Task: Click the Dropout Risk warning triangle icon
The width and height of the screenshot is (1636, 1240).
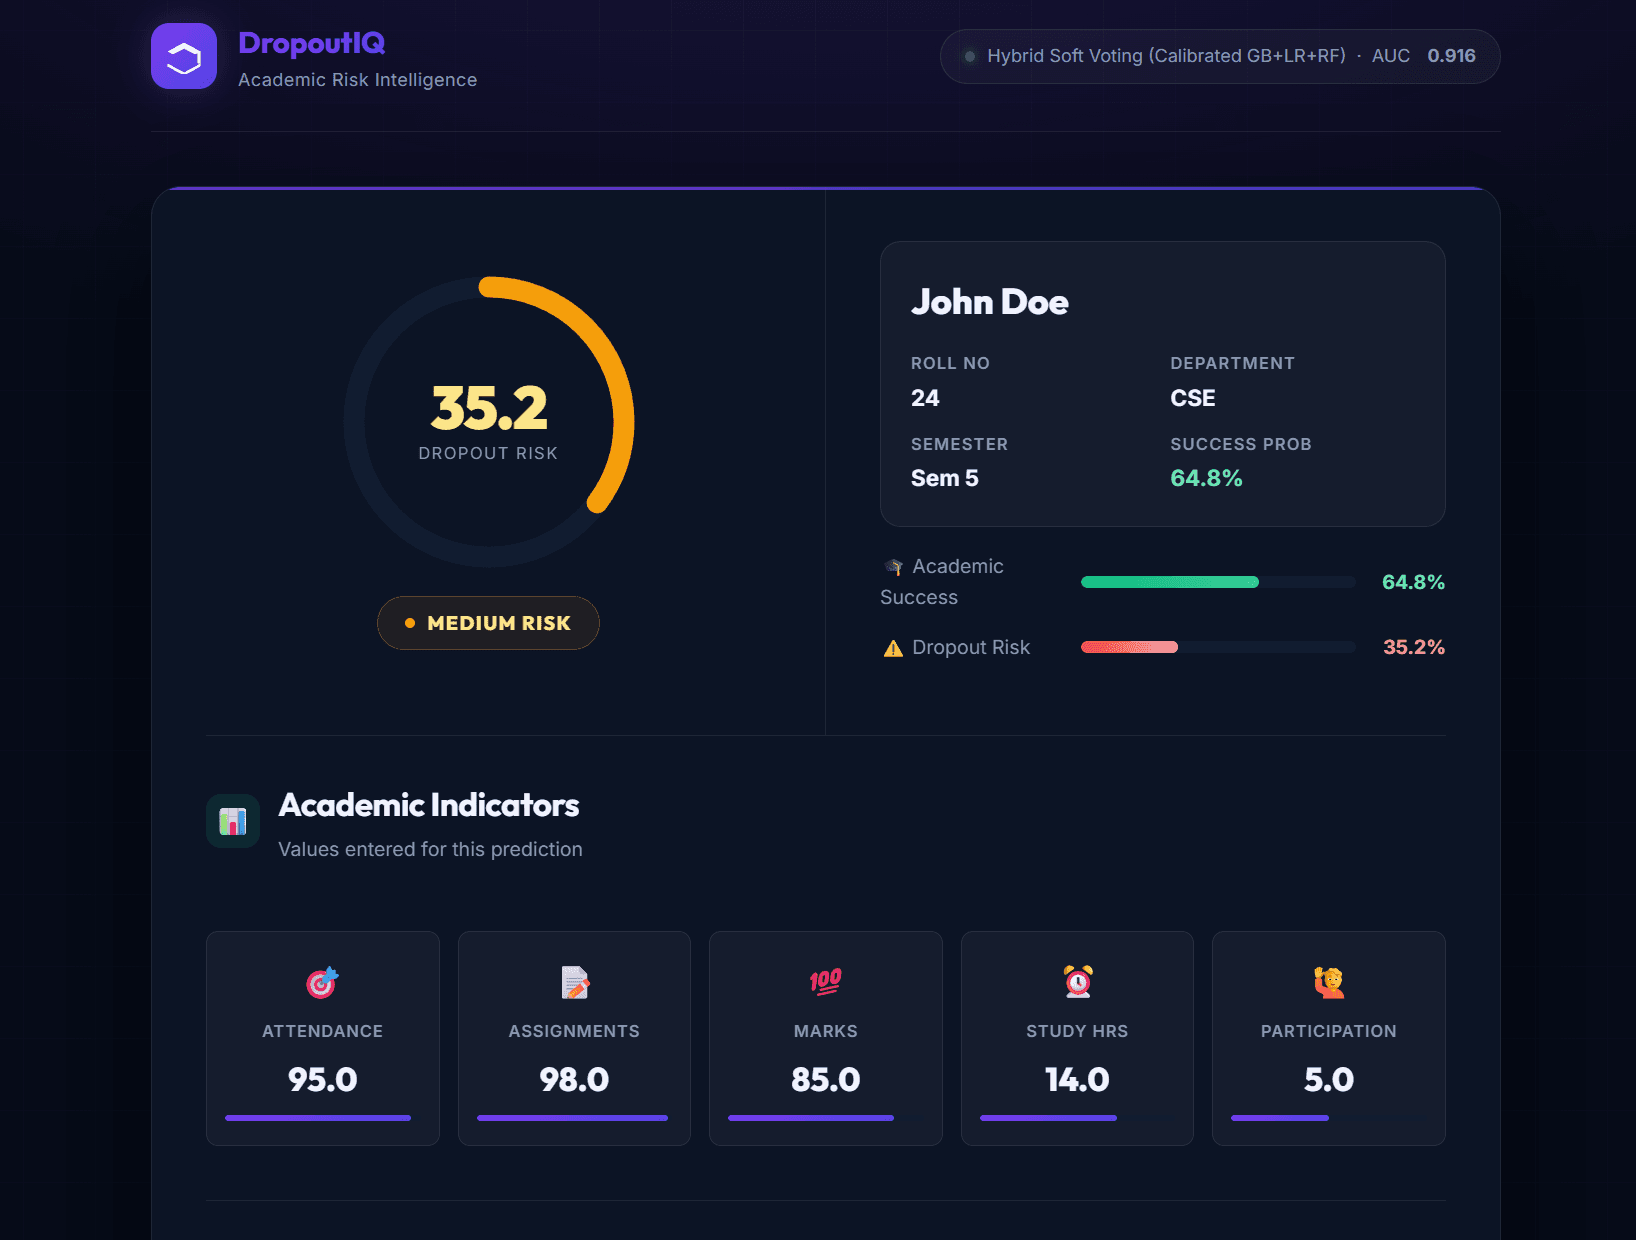Action: click(x=893, y=648)
